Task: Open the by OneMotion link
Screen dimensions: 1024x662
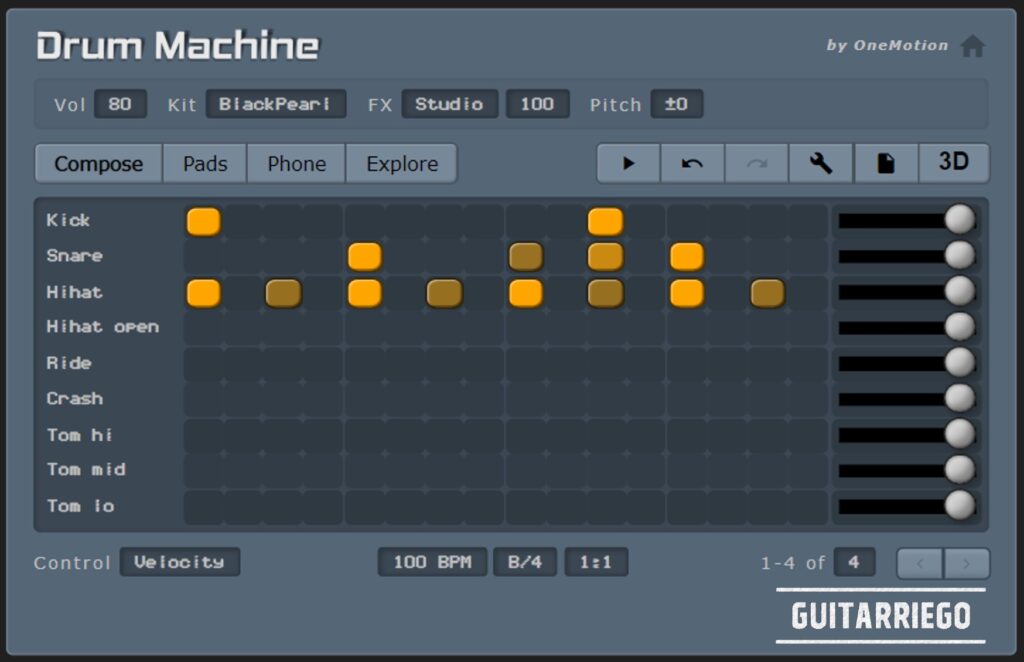Action: (x=887, y=45)
